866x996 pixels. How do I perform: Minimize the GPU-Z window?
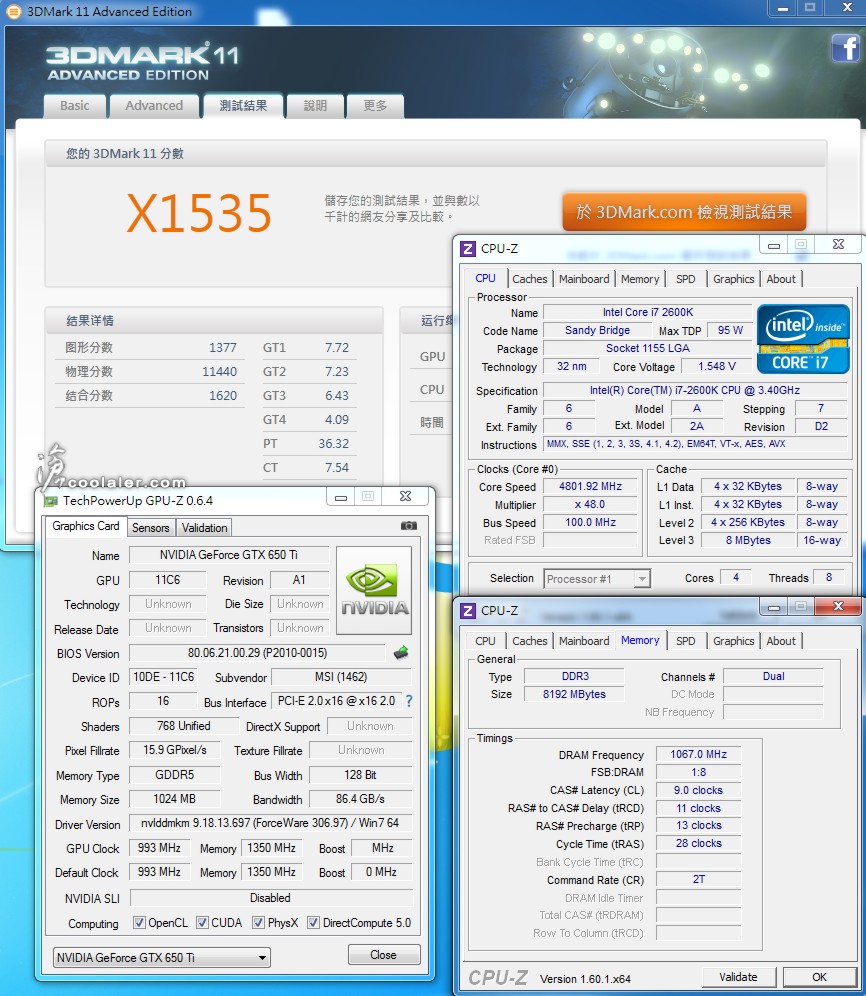tap(341, 496)
